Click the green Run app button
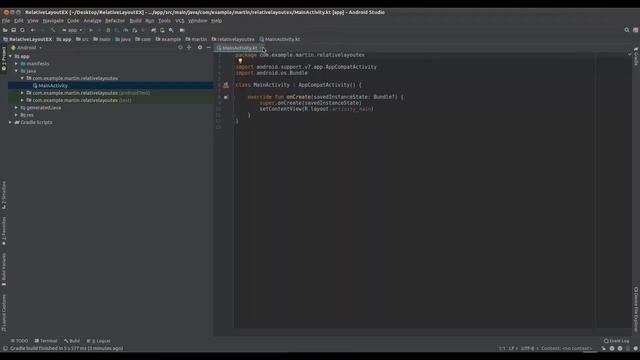 pyautogui.click(x=91, y=30)
